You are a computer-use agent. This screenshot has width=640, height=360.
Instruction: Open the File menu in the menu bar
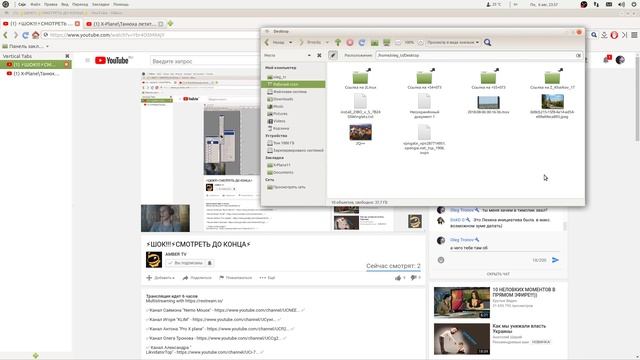coord(35,4)
